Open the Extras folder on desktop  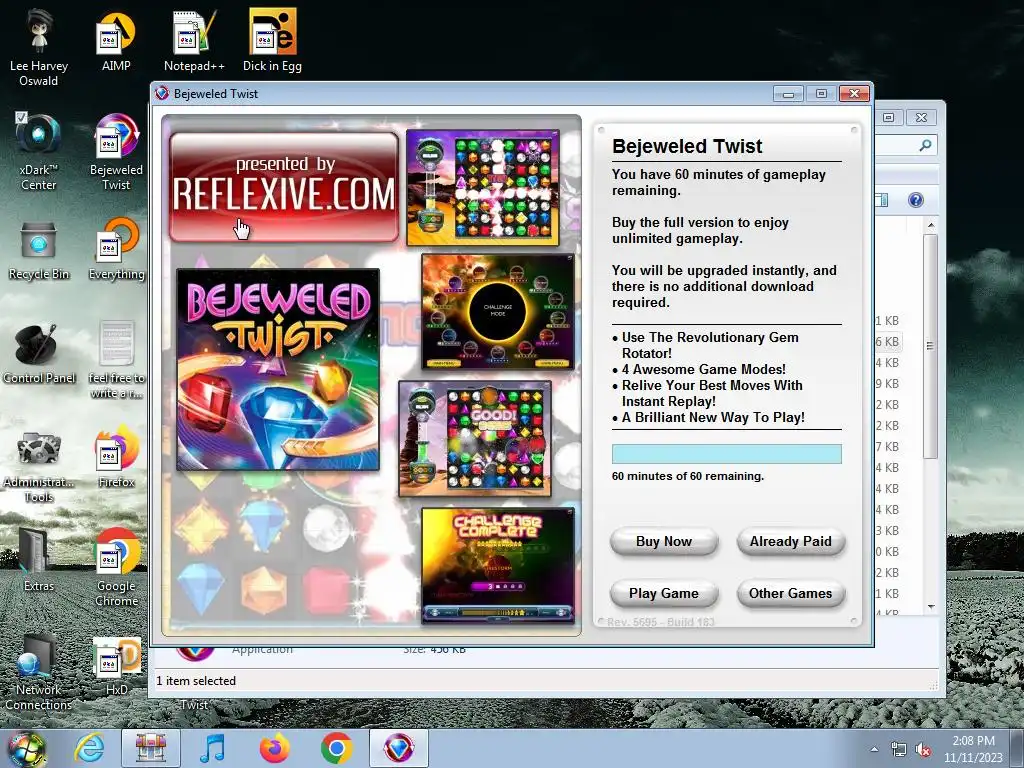click(39, 562)
